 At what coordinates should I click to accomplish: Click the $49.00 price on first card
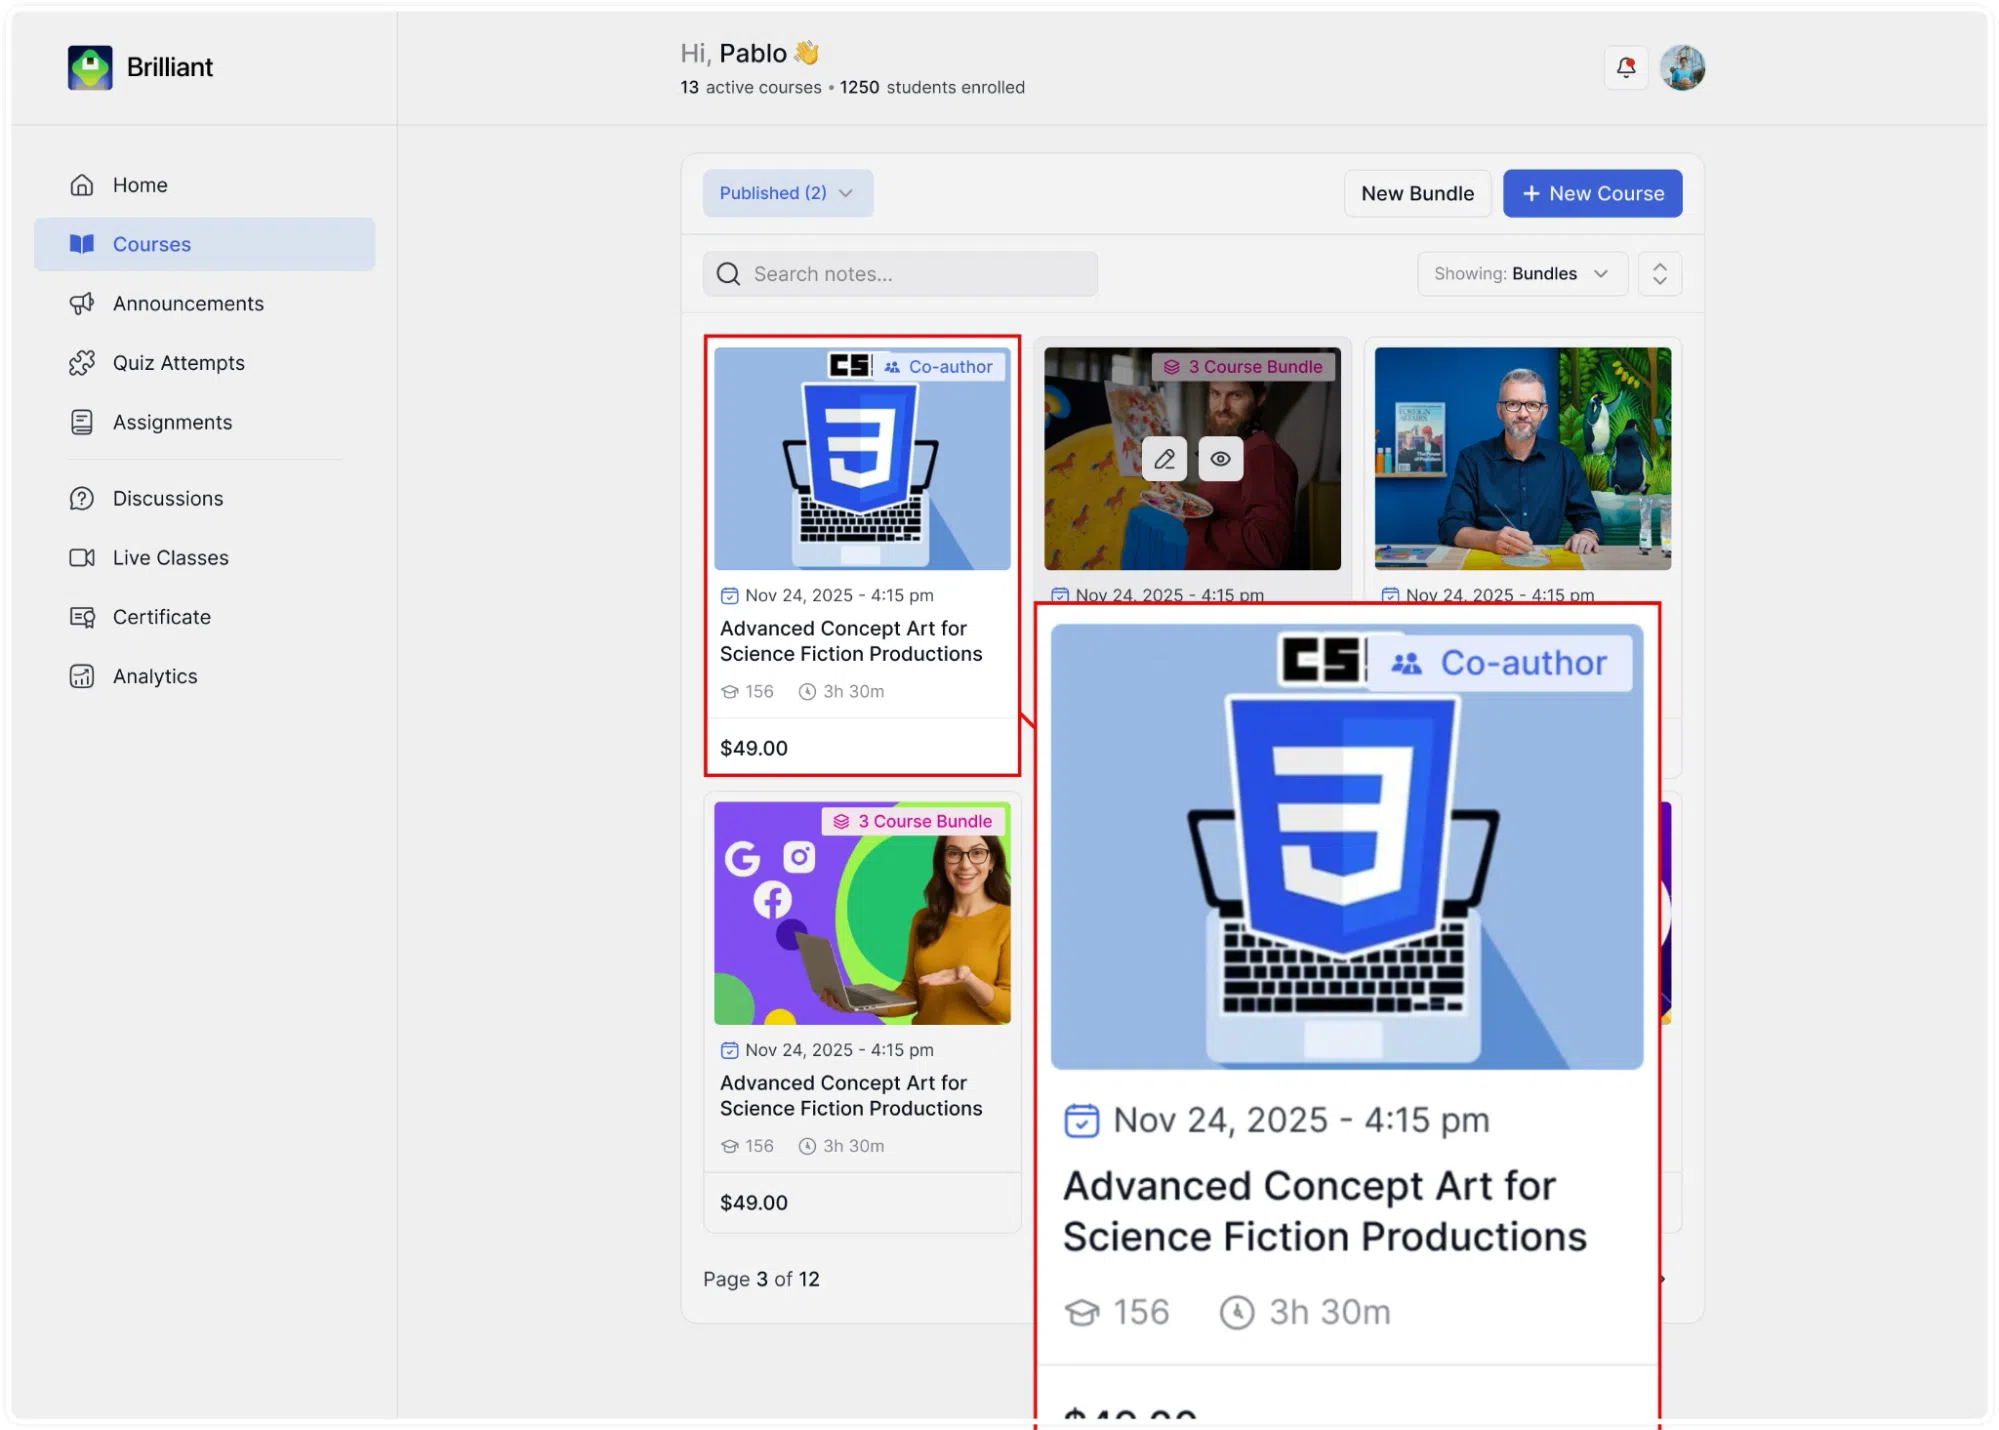tap(754, 748)
